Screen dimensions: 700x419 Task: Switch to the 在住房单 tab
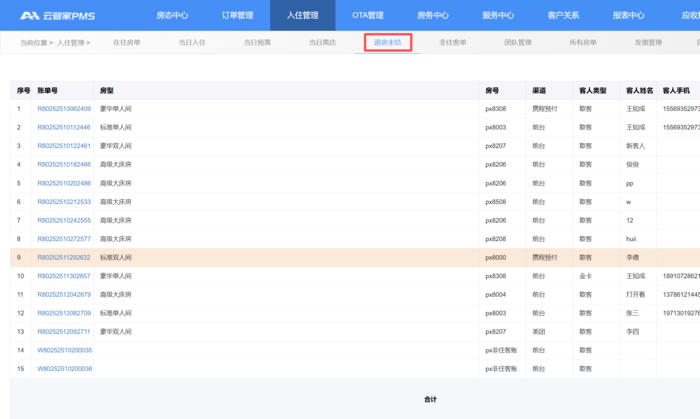[x=127, y=43]
